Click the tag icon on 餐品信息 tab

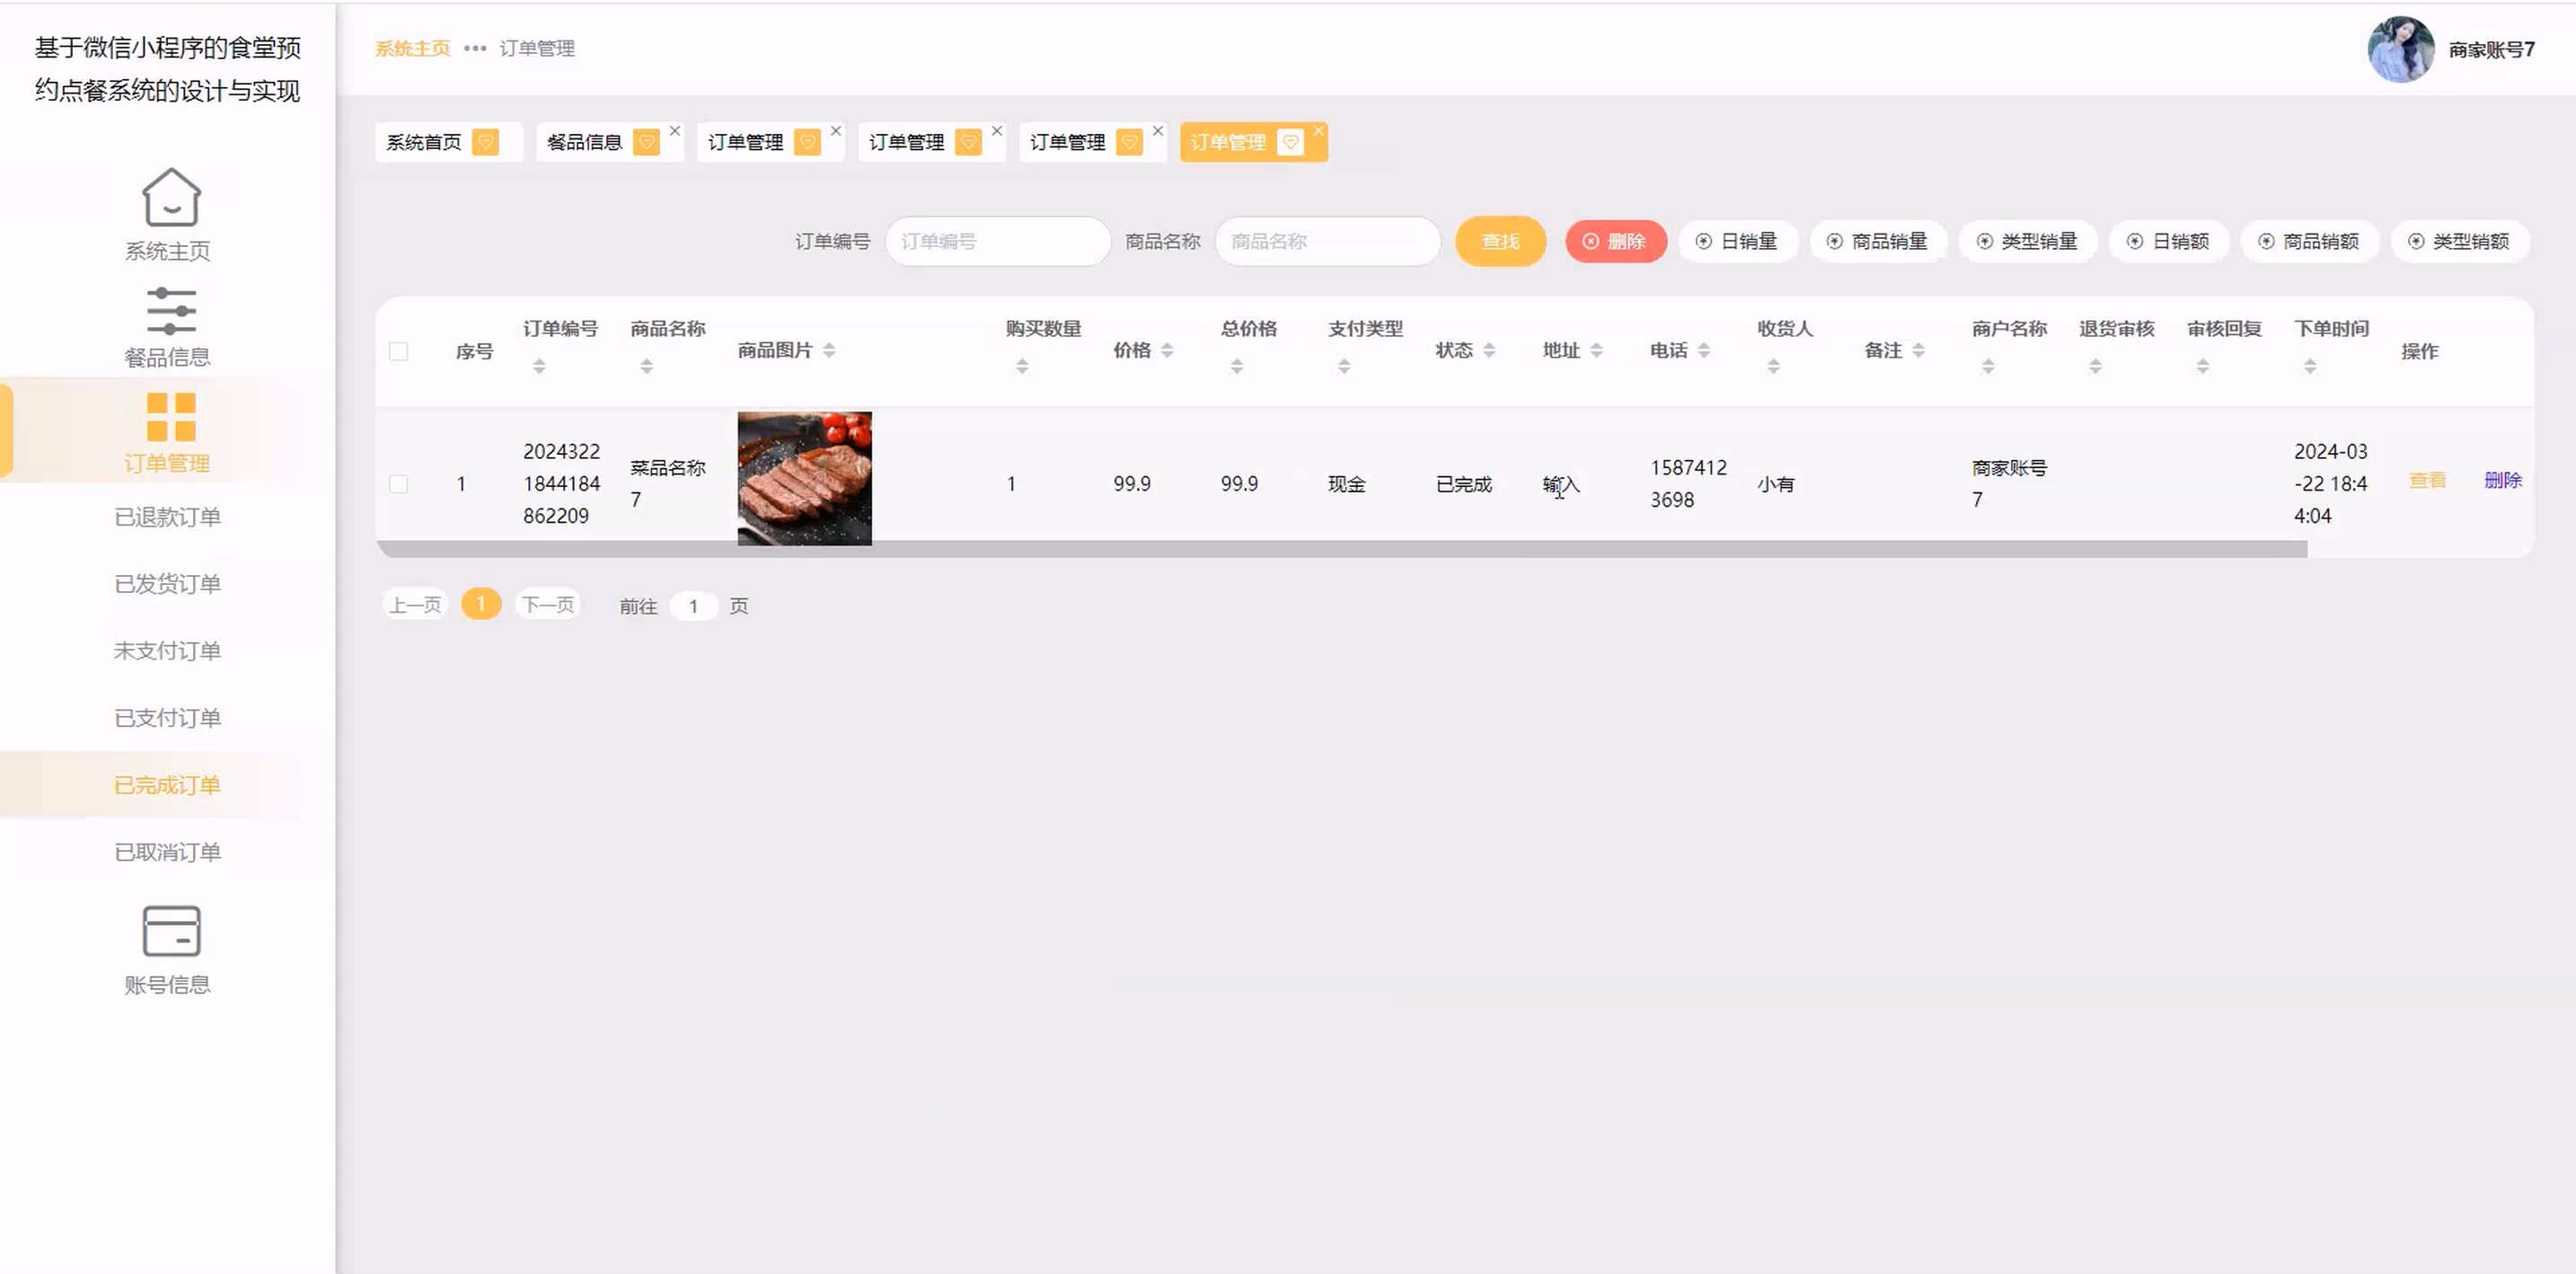[x=647, y=142]
